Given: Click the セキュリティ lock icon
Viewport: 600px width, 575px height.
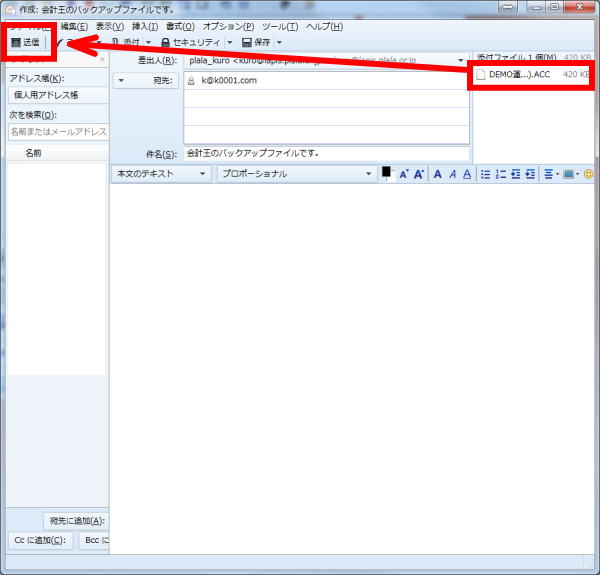Looking at the screenshot, I should (x=165, y=43).
